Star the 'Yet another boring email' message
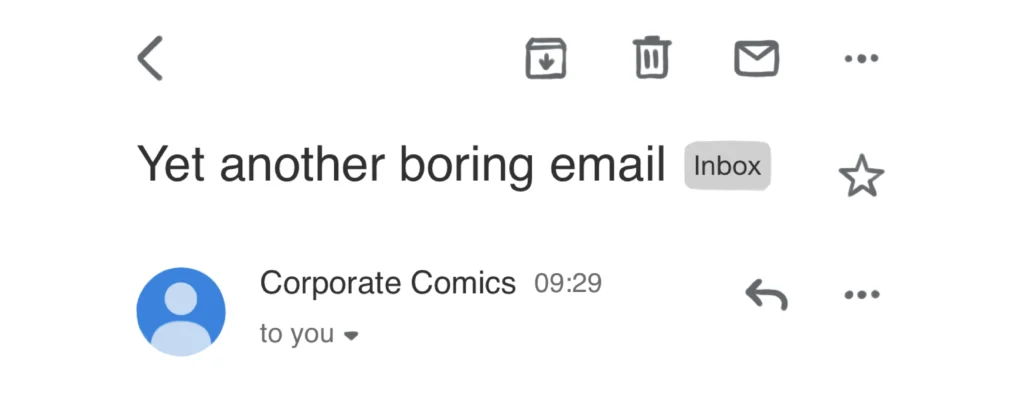1024x394 pixels. pyautogui.click(x=861, y=176)
